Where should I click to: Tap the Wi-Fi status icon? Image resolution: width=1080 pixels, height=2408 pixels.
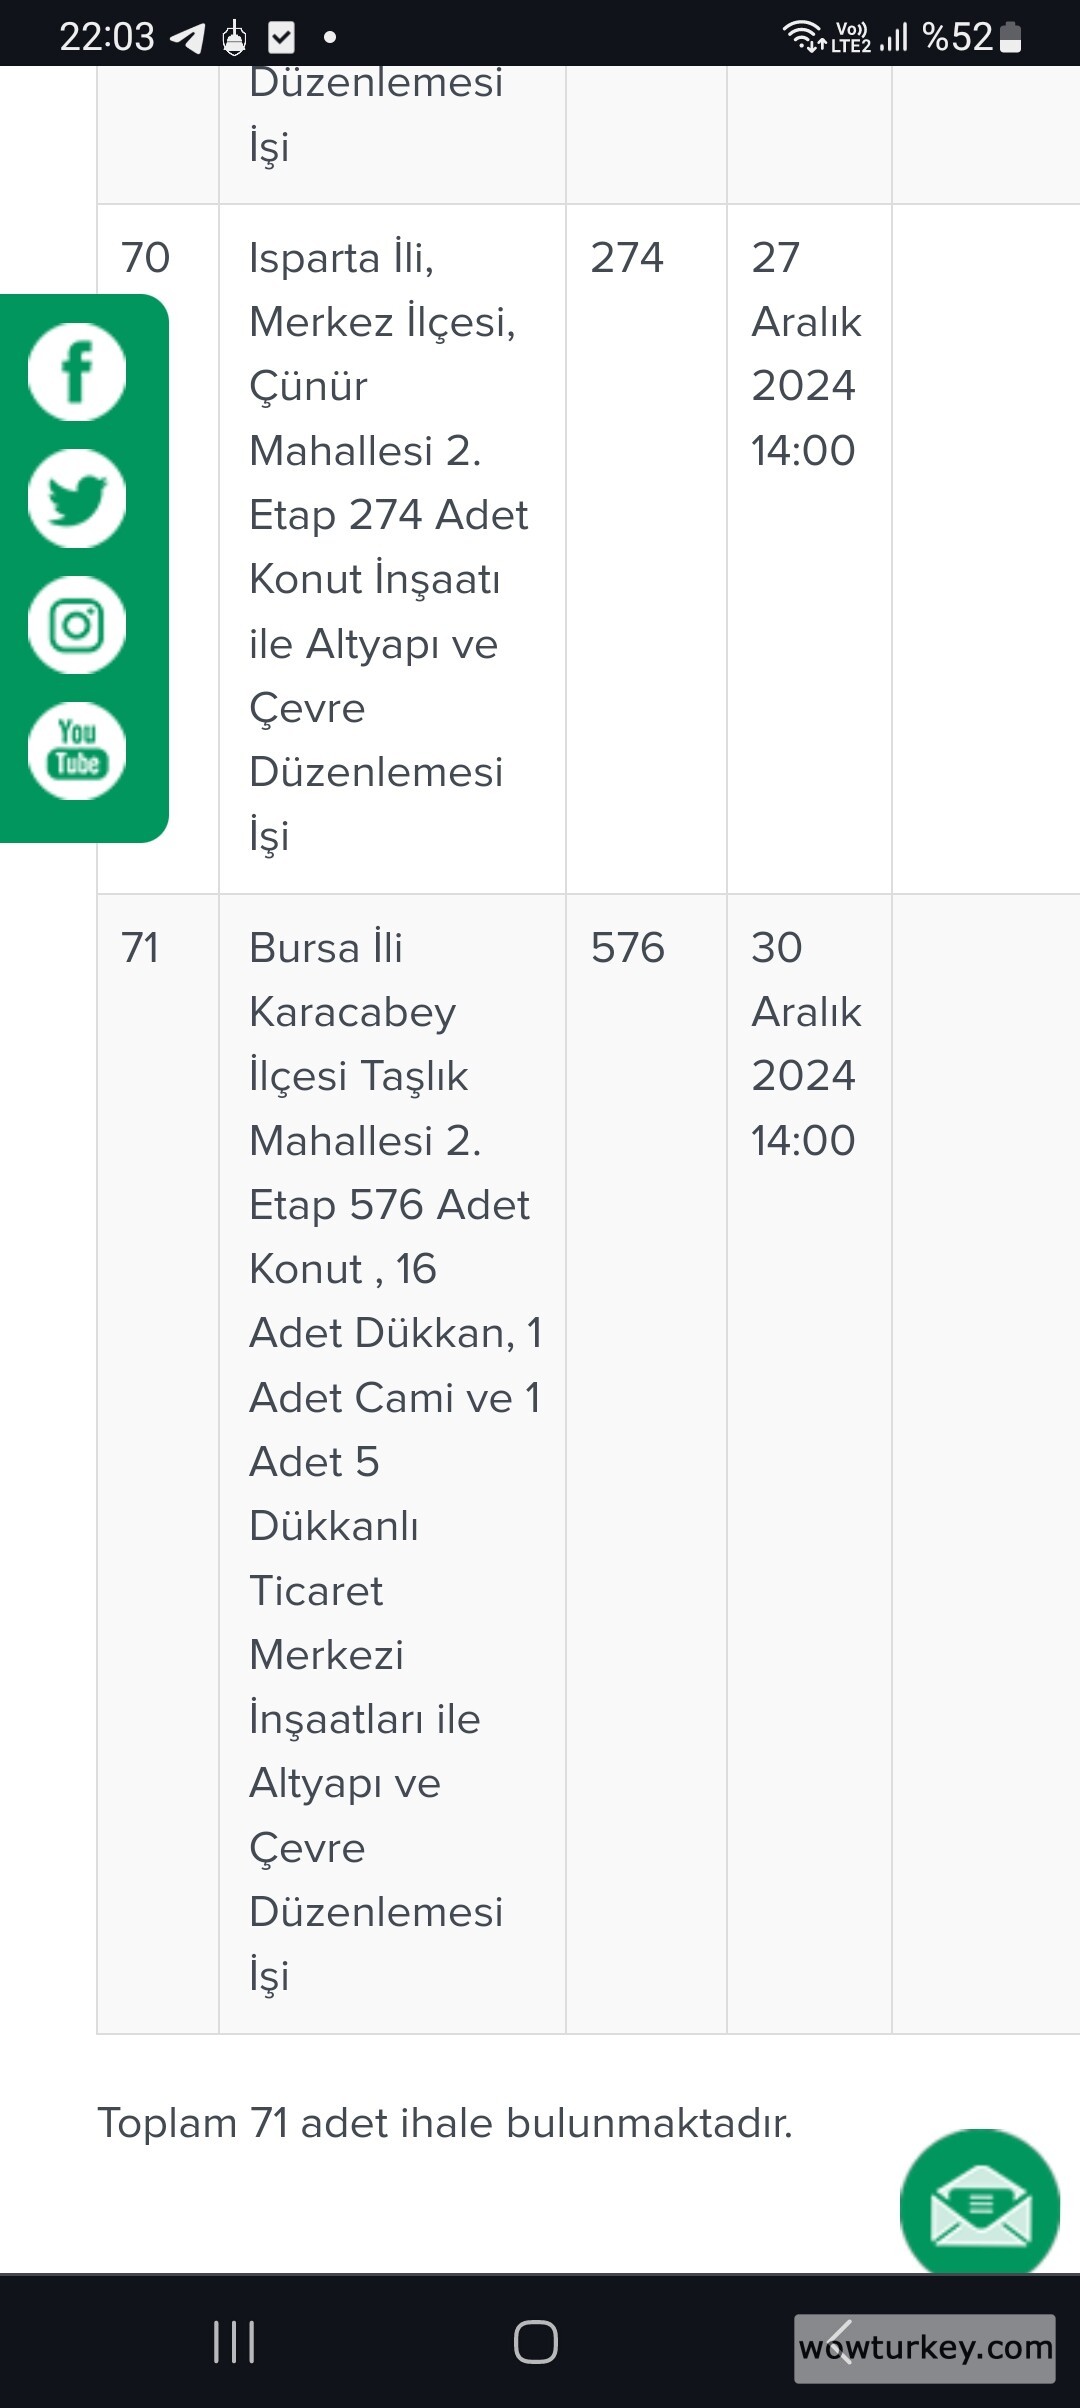point(802,36)
